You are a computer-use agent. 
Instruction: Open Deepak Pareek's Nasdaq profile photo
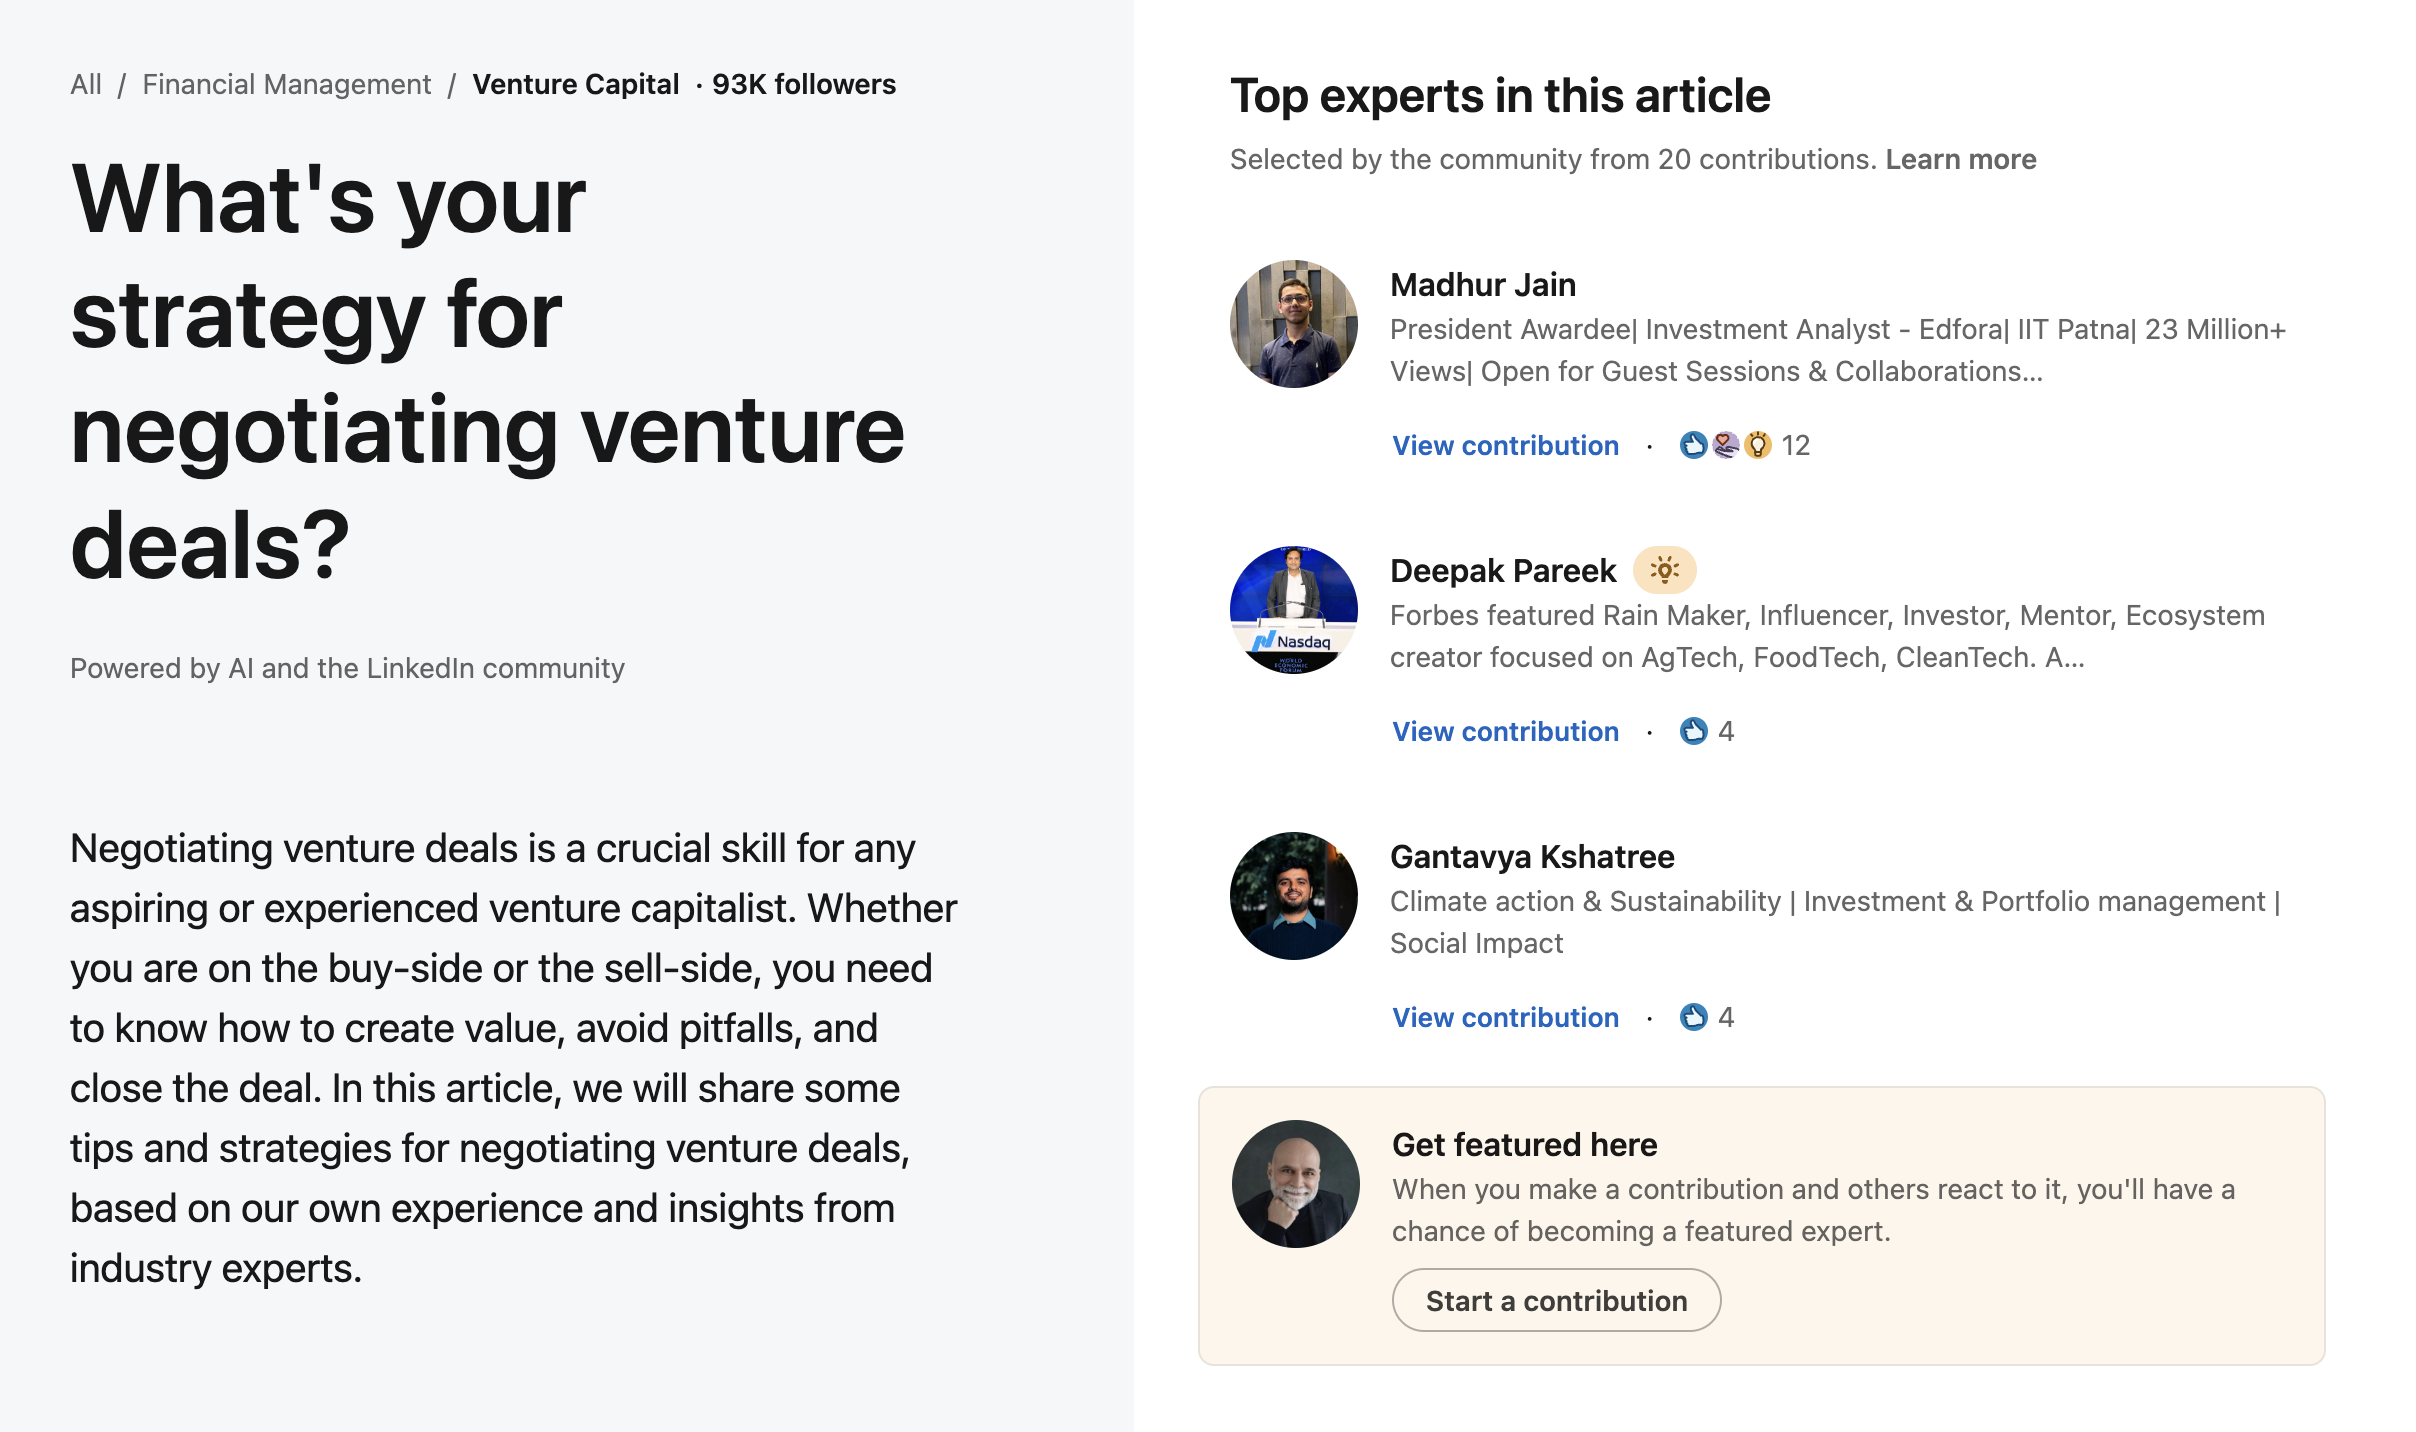(x=1293, y=610)
